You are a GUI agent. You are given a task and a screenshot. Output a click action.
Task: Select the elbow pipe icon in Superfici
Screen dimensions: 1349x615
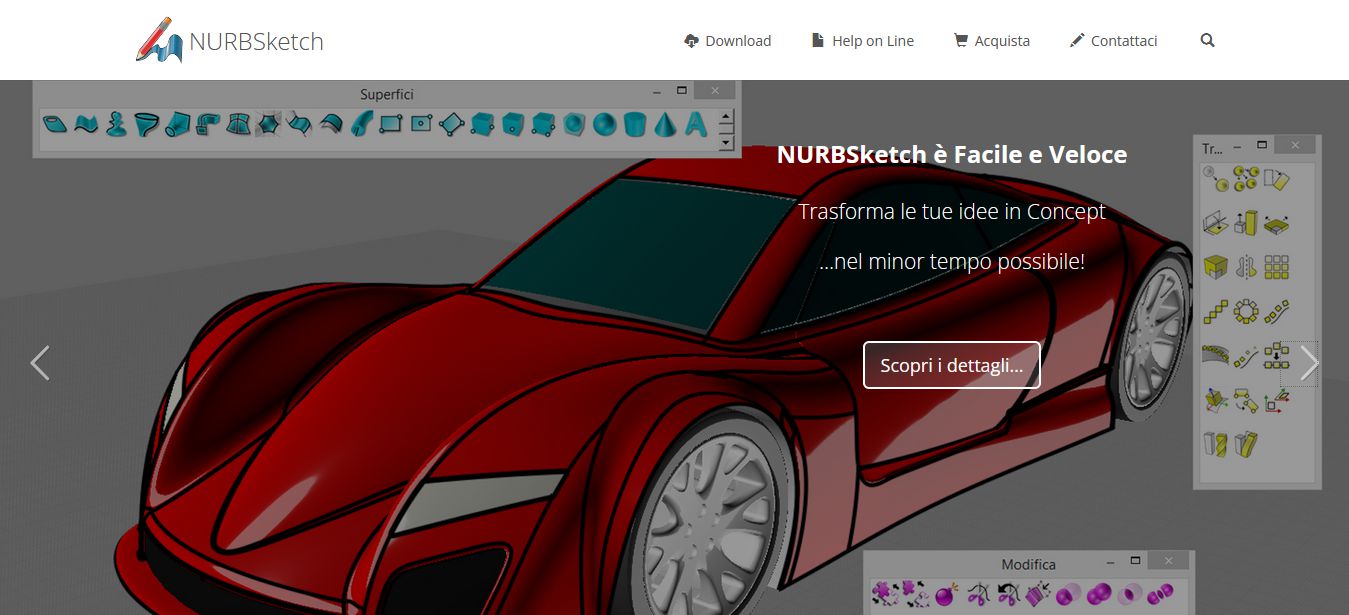pos(209,124)
